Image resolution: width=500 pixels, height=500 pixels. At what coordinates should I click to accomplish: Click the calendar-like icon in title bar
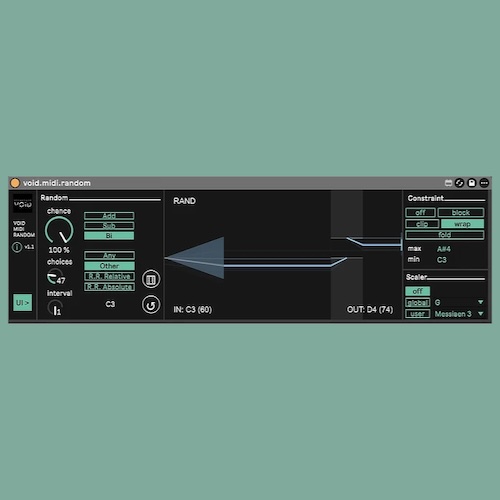[x=449, y=183]
